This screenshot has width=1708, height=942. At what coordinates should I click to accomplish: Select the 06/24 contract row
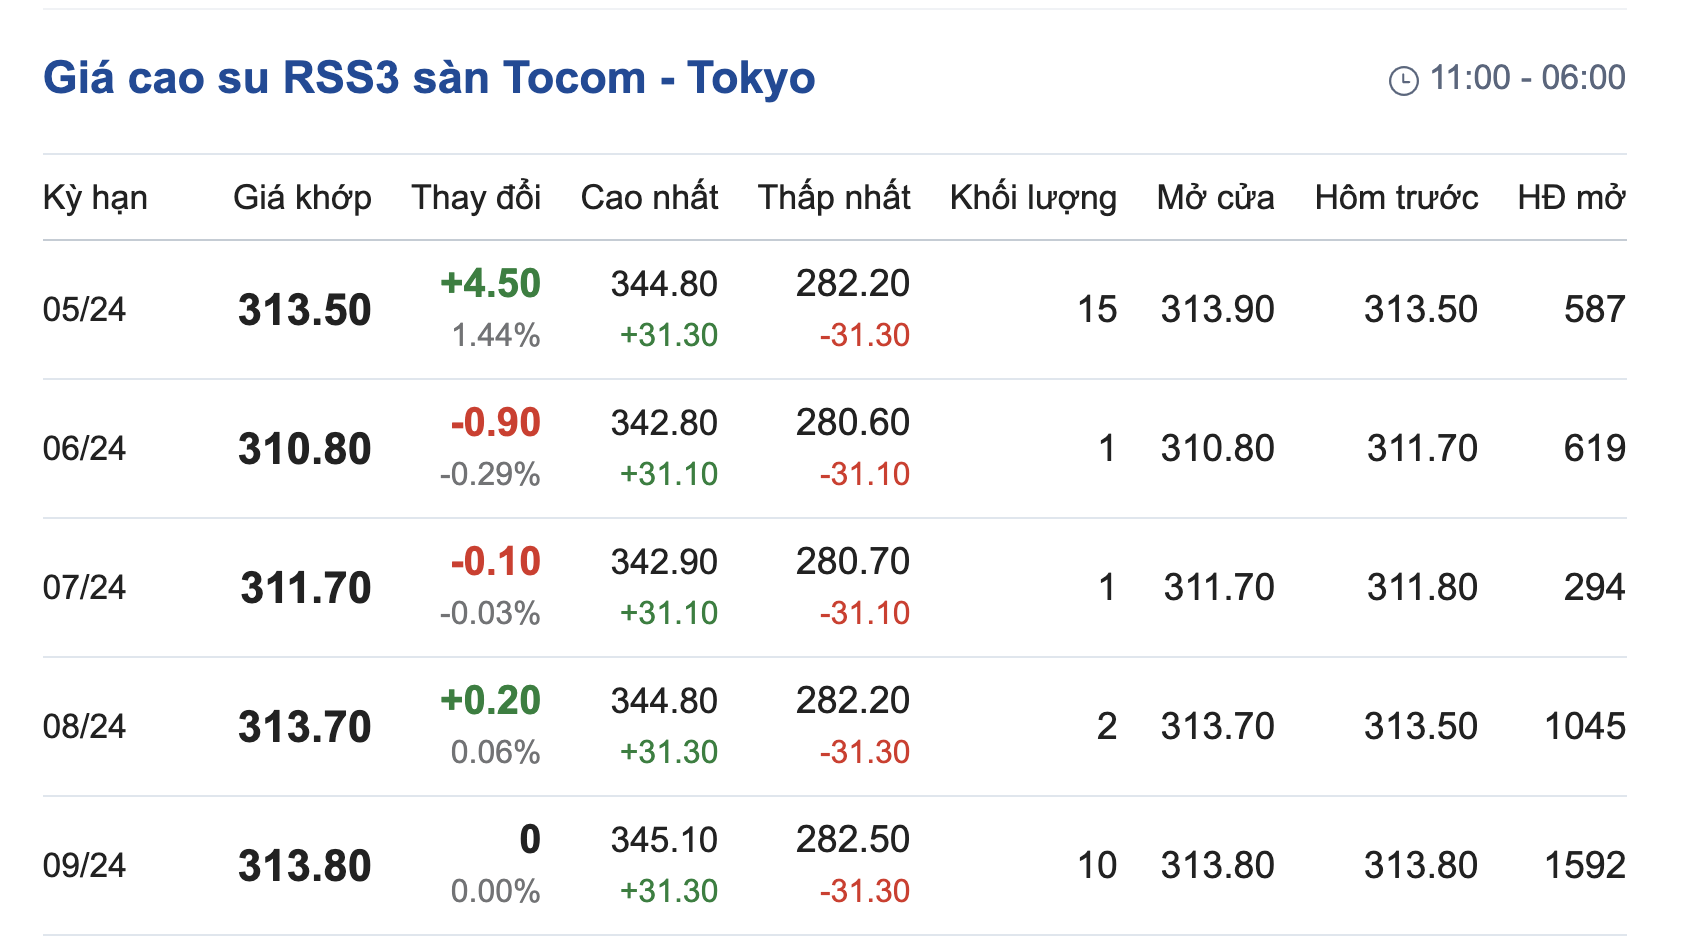(x=84, y=449)
